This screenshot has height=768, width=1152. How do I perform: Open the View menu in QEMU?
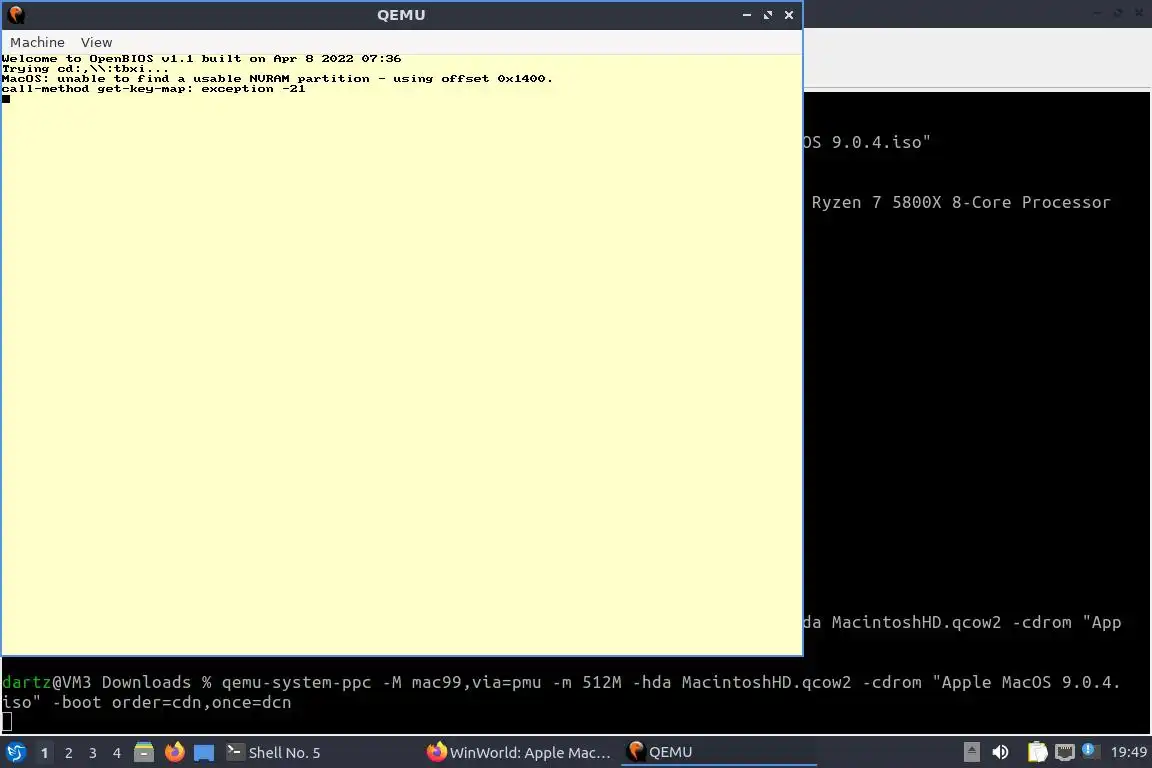(x=96, y=43)
